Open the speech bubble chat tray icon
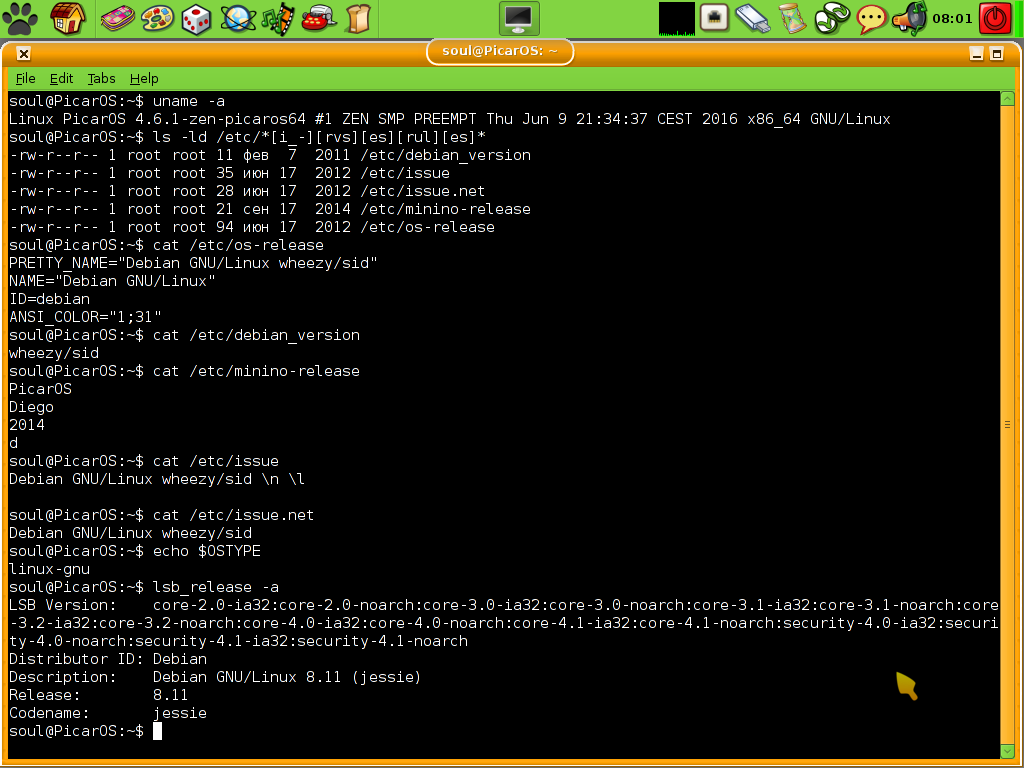 871,19
